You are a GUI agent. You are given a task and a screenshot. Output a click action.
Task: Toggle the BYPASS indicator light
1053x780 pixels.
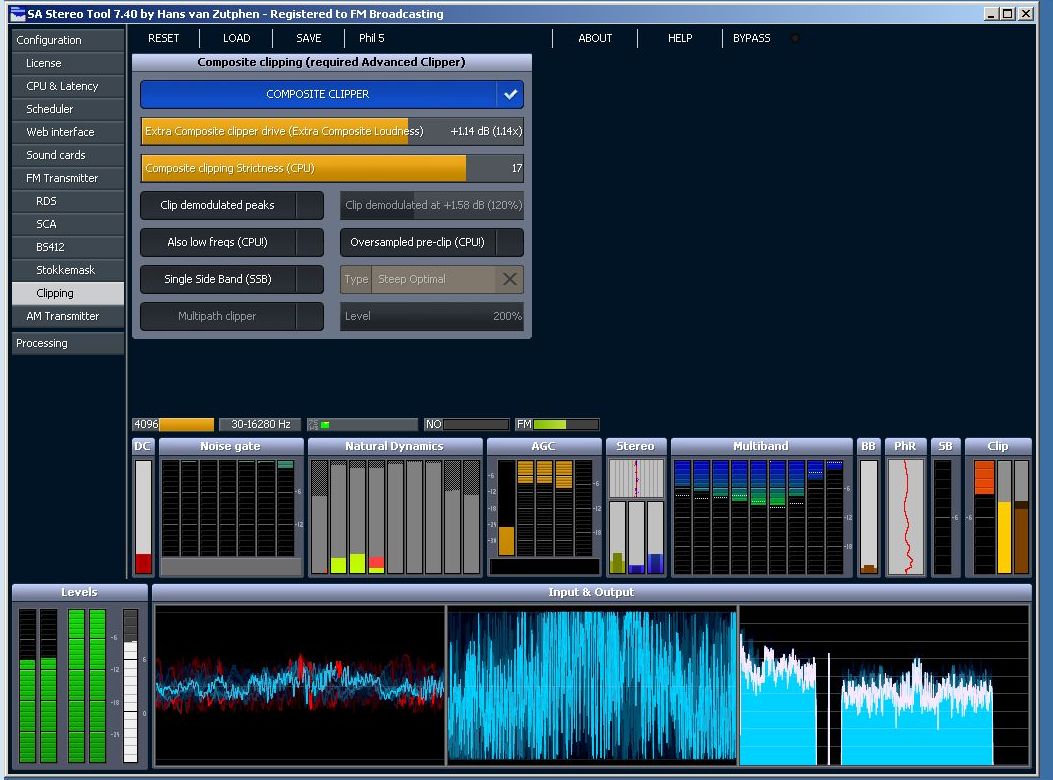pyautogui.click(x=795, y=38)
